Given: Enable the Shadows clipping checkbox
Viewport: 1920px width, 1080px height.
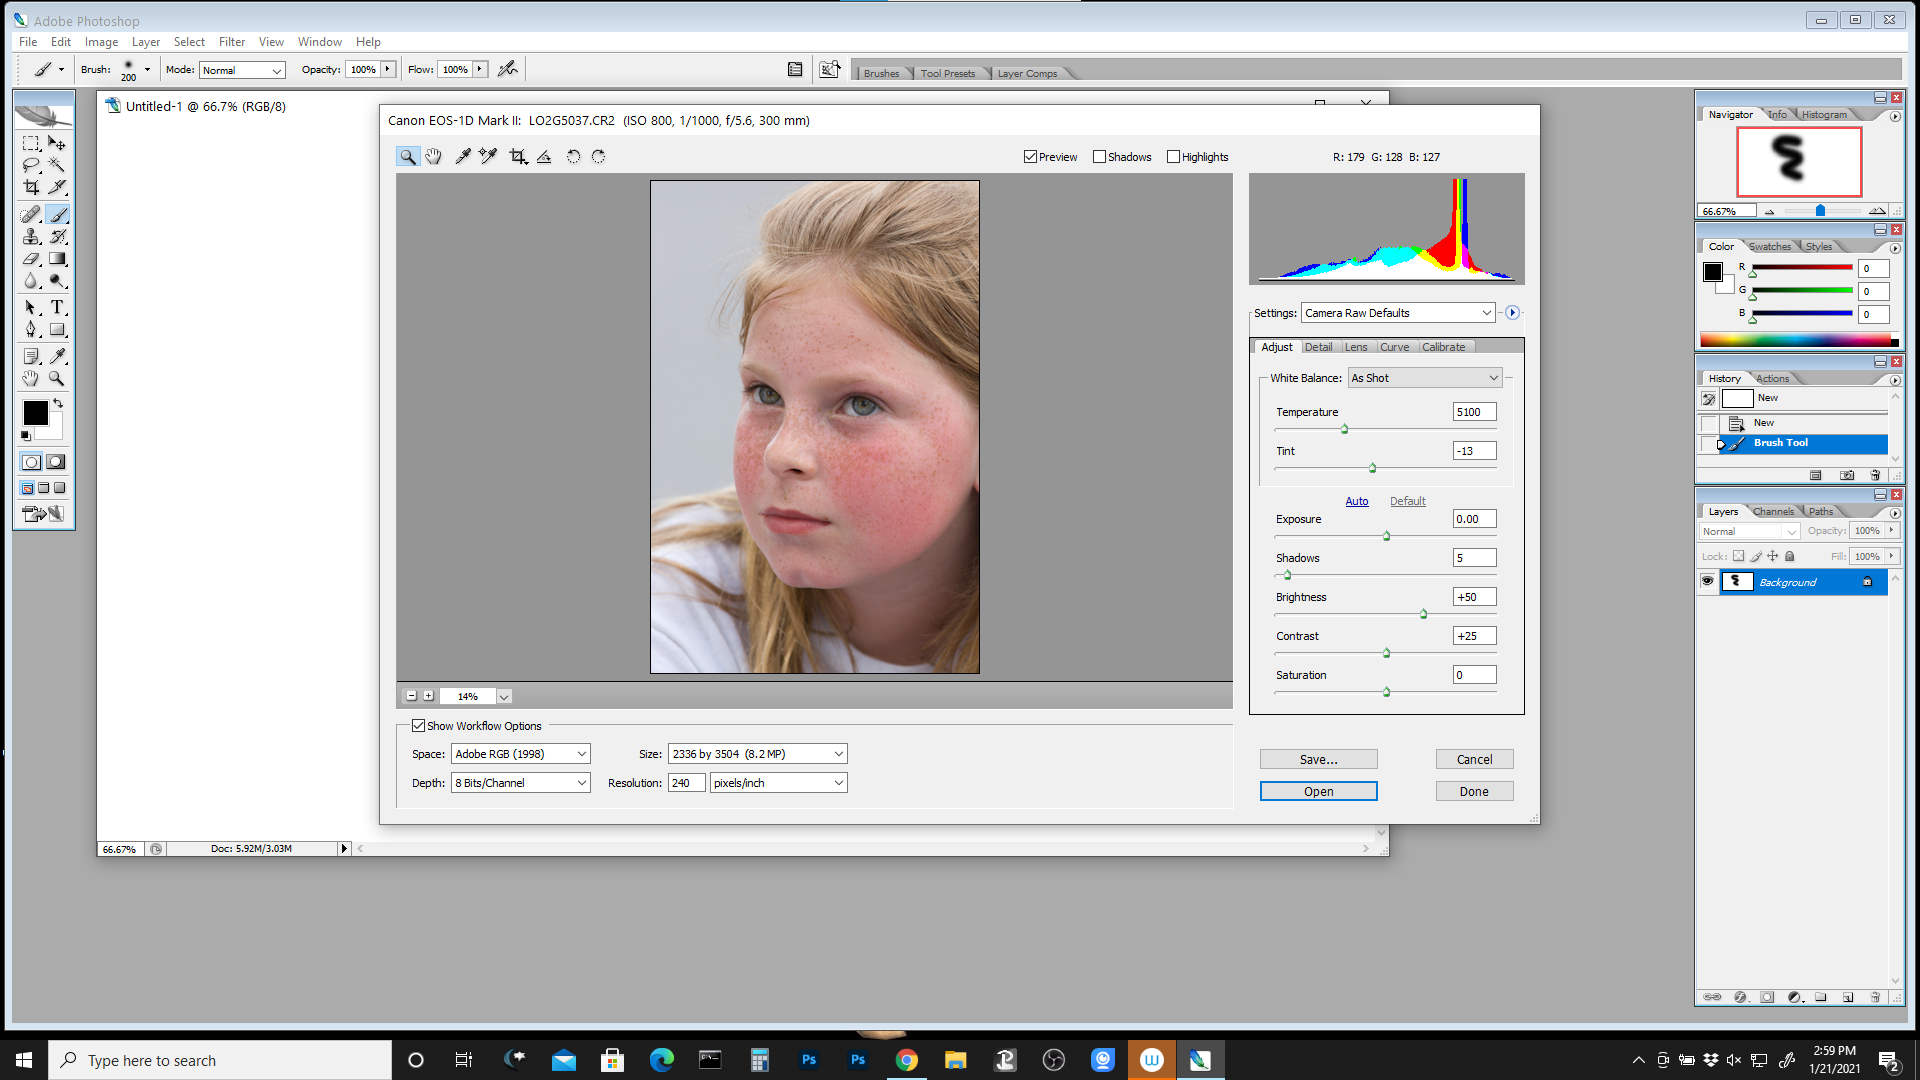Looking at the screenshot, I should point(1099,157).
